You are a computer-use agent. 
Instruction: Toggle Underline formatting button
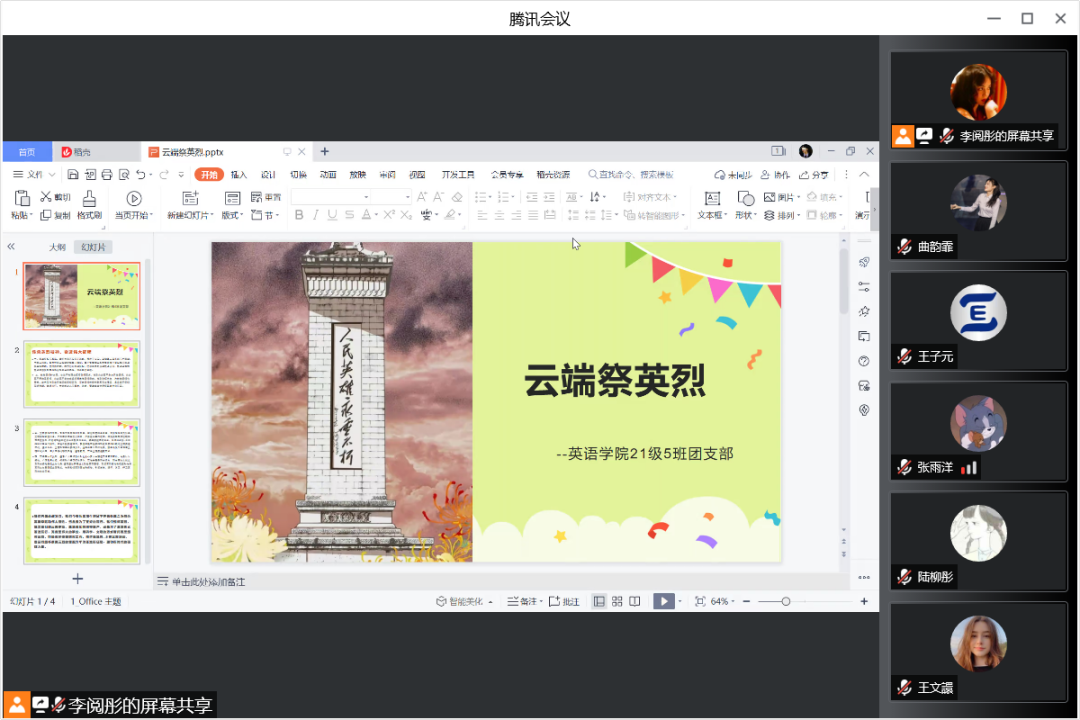click(x=332, y=215)
